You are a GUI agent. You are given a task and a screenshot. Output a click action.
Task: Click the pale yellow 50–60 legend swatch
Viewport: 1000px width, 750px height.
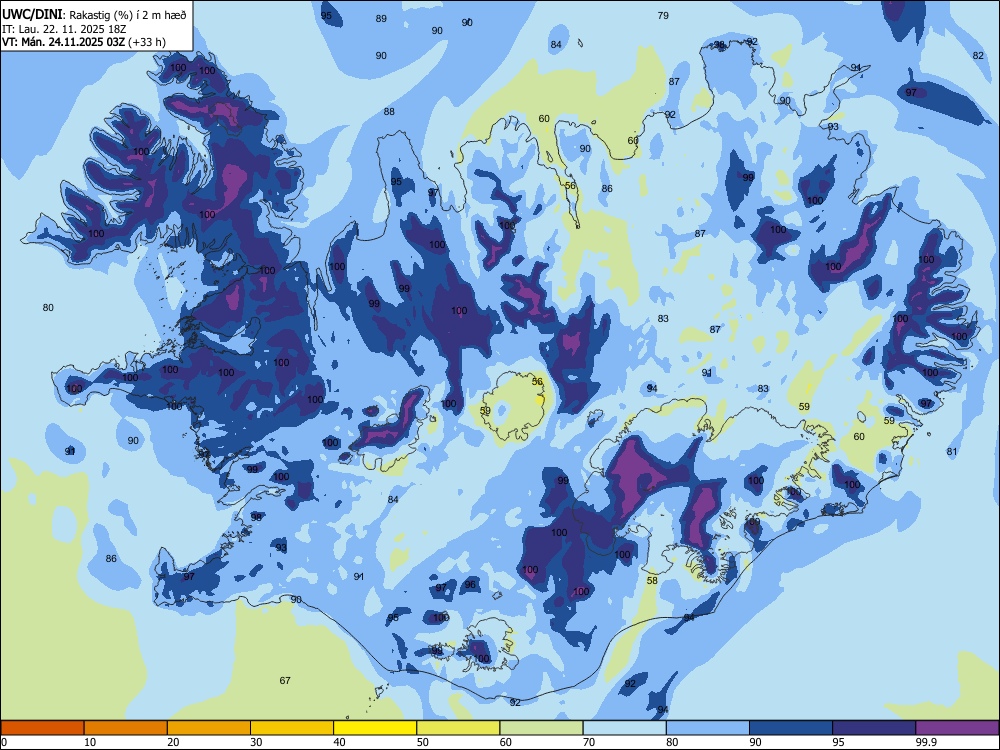point(458,728)
